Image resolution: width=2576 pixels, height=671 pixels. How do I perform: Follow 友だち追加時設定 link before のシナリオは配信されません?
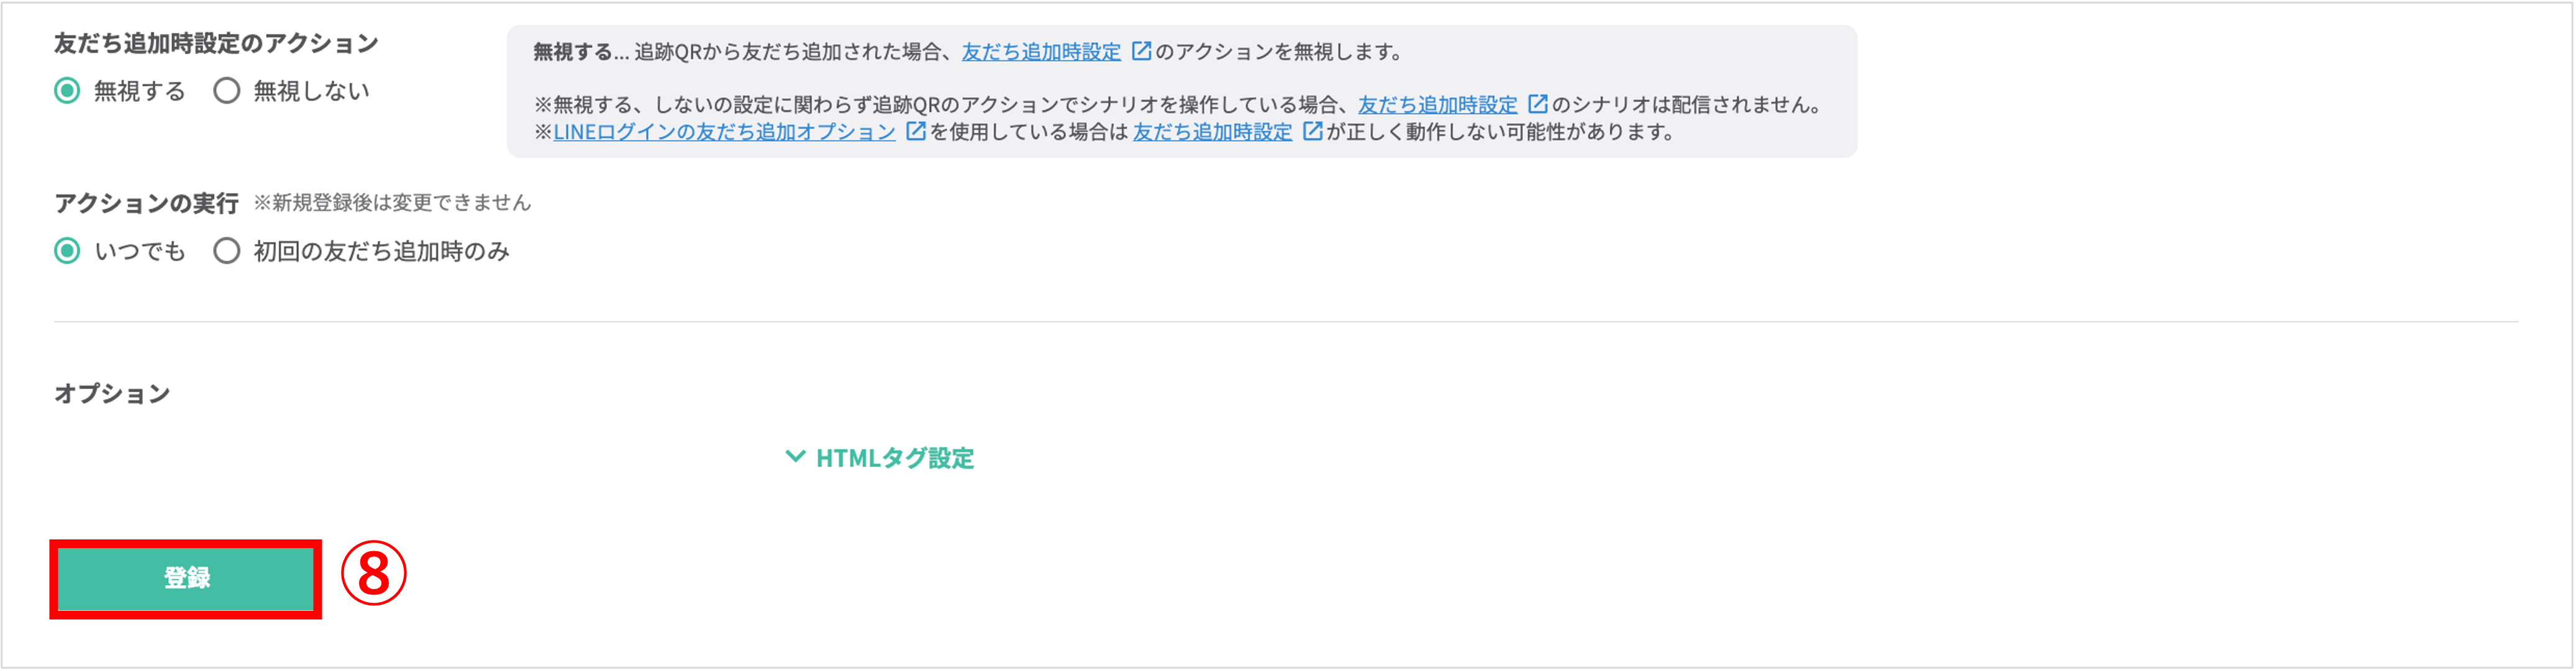1437,104
